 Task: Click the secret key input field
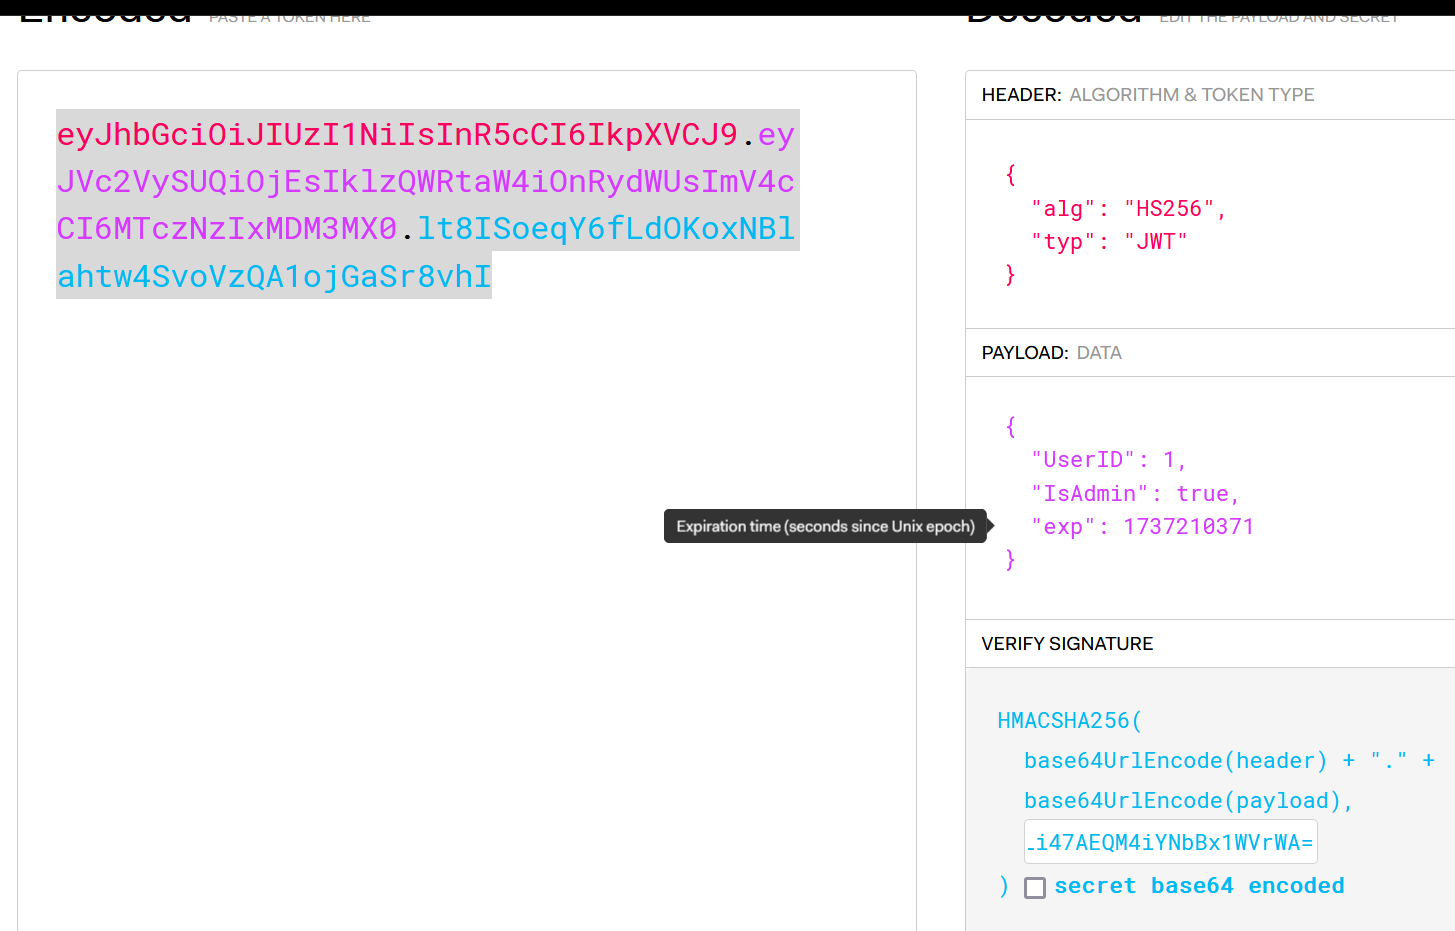tap(1171, 842)
